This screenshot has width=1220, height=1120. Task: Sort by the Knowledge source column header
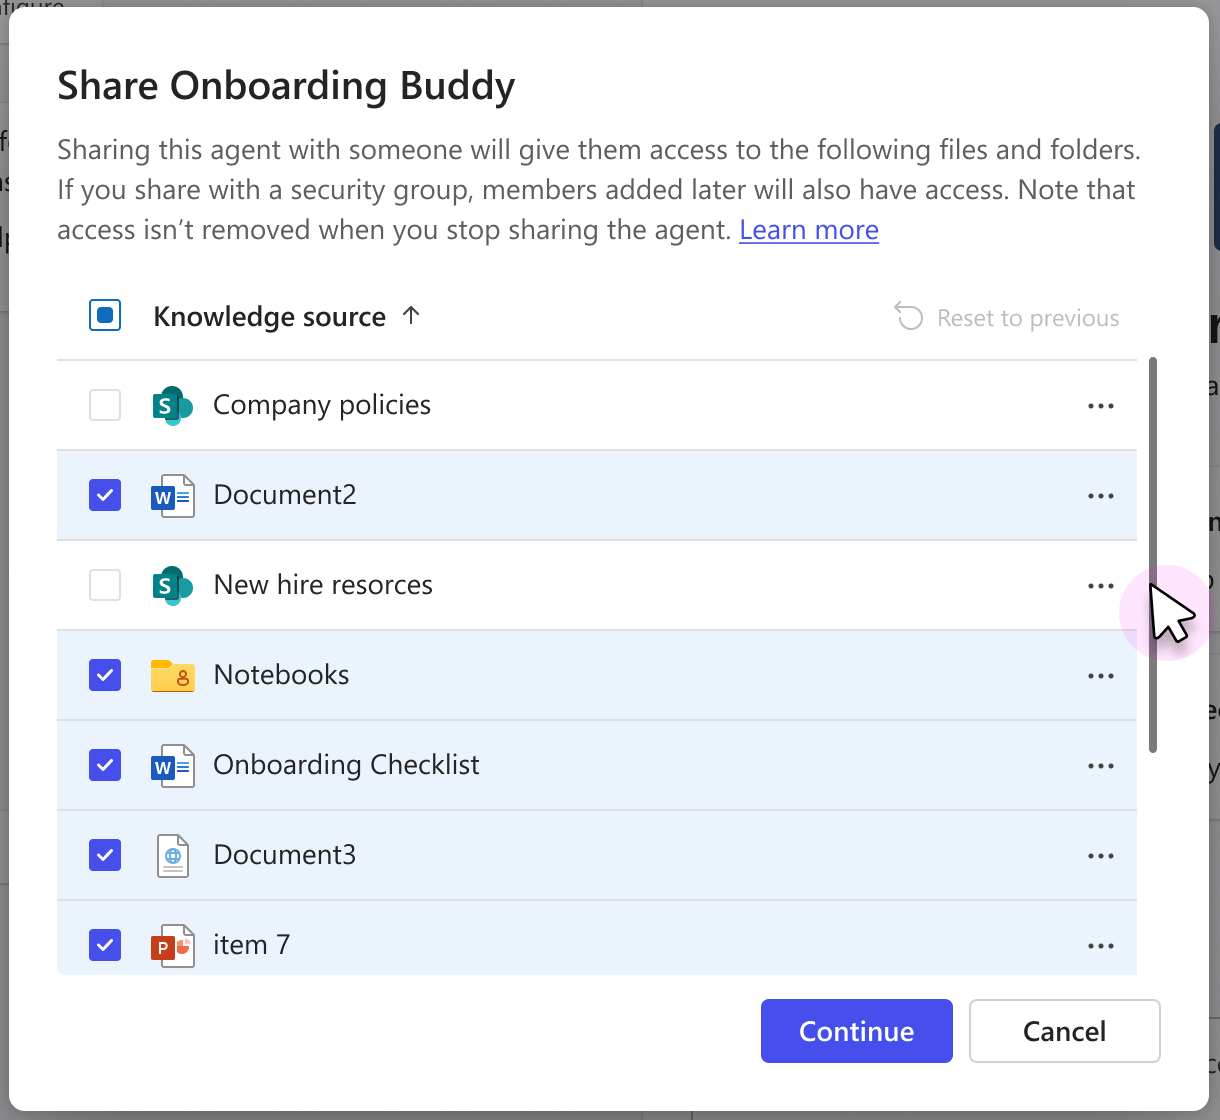tap(270, 317)
